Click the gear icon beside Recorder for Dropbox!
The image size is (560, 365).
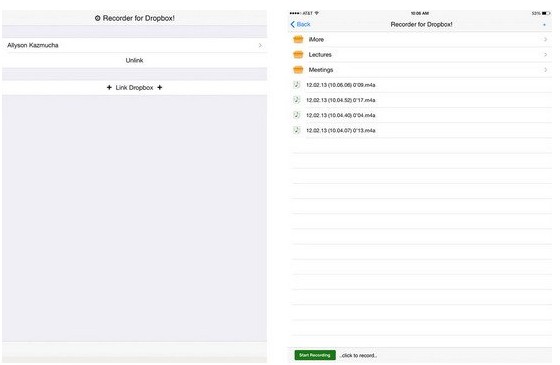click(x=98, y=18)
